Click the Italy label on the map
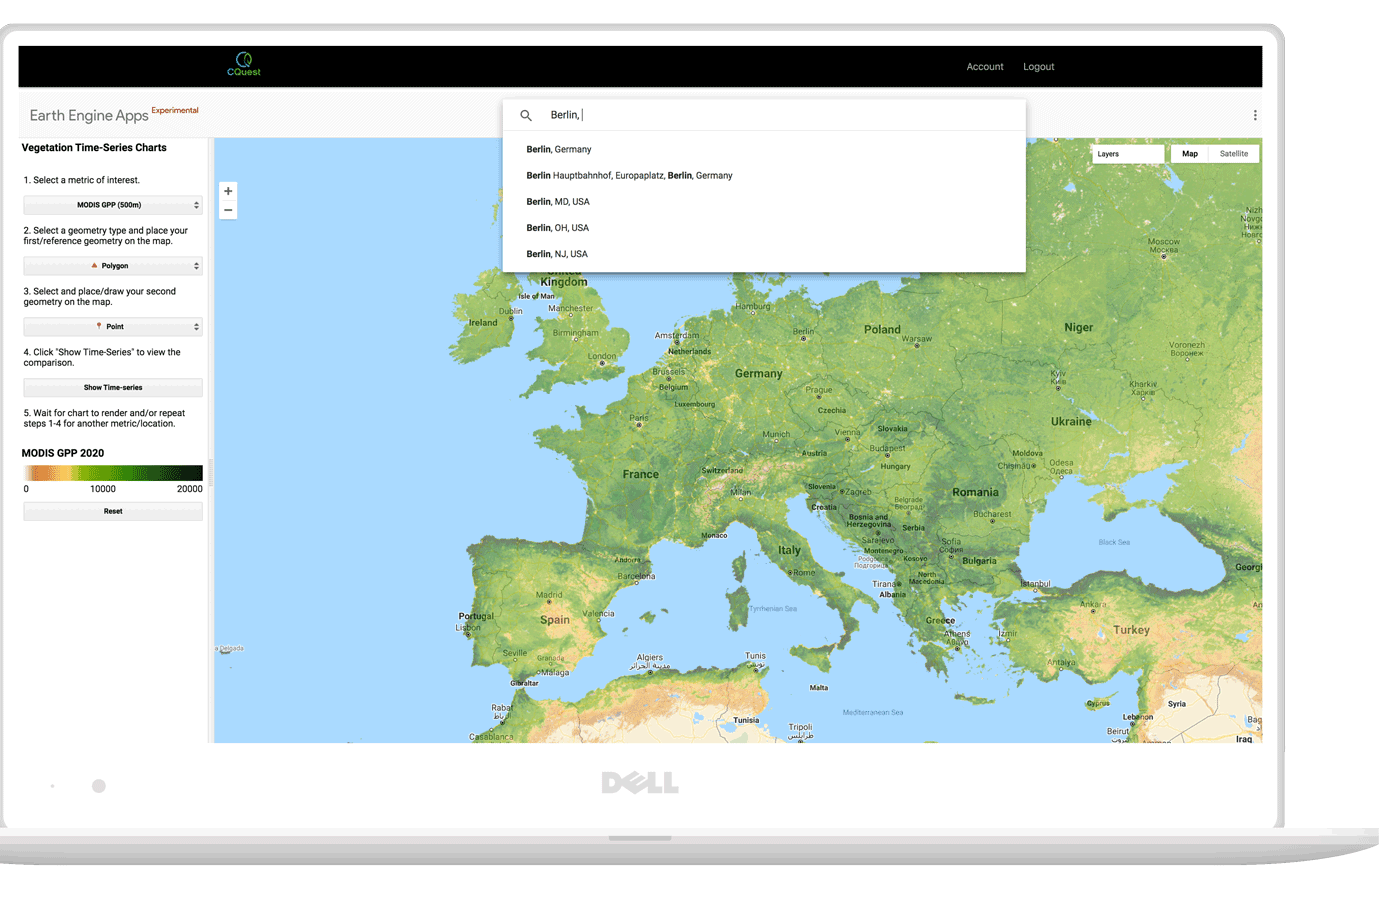 coord(790,551)
